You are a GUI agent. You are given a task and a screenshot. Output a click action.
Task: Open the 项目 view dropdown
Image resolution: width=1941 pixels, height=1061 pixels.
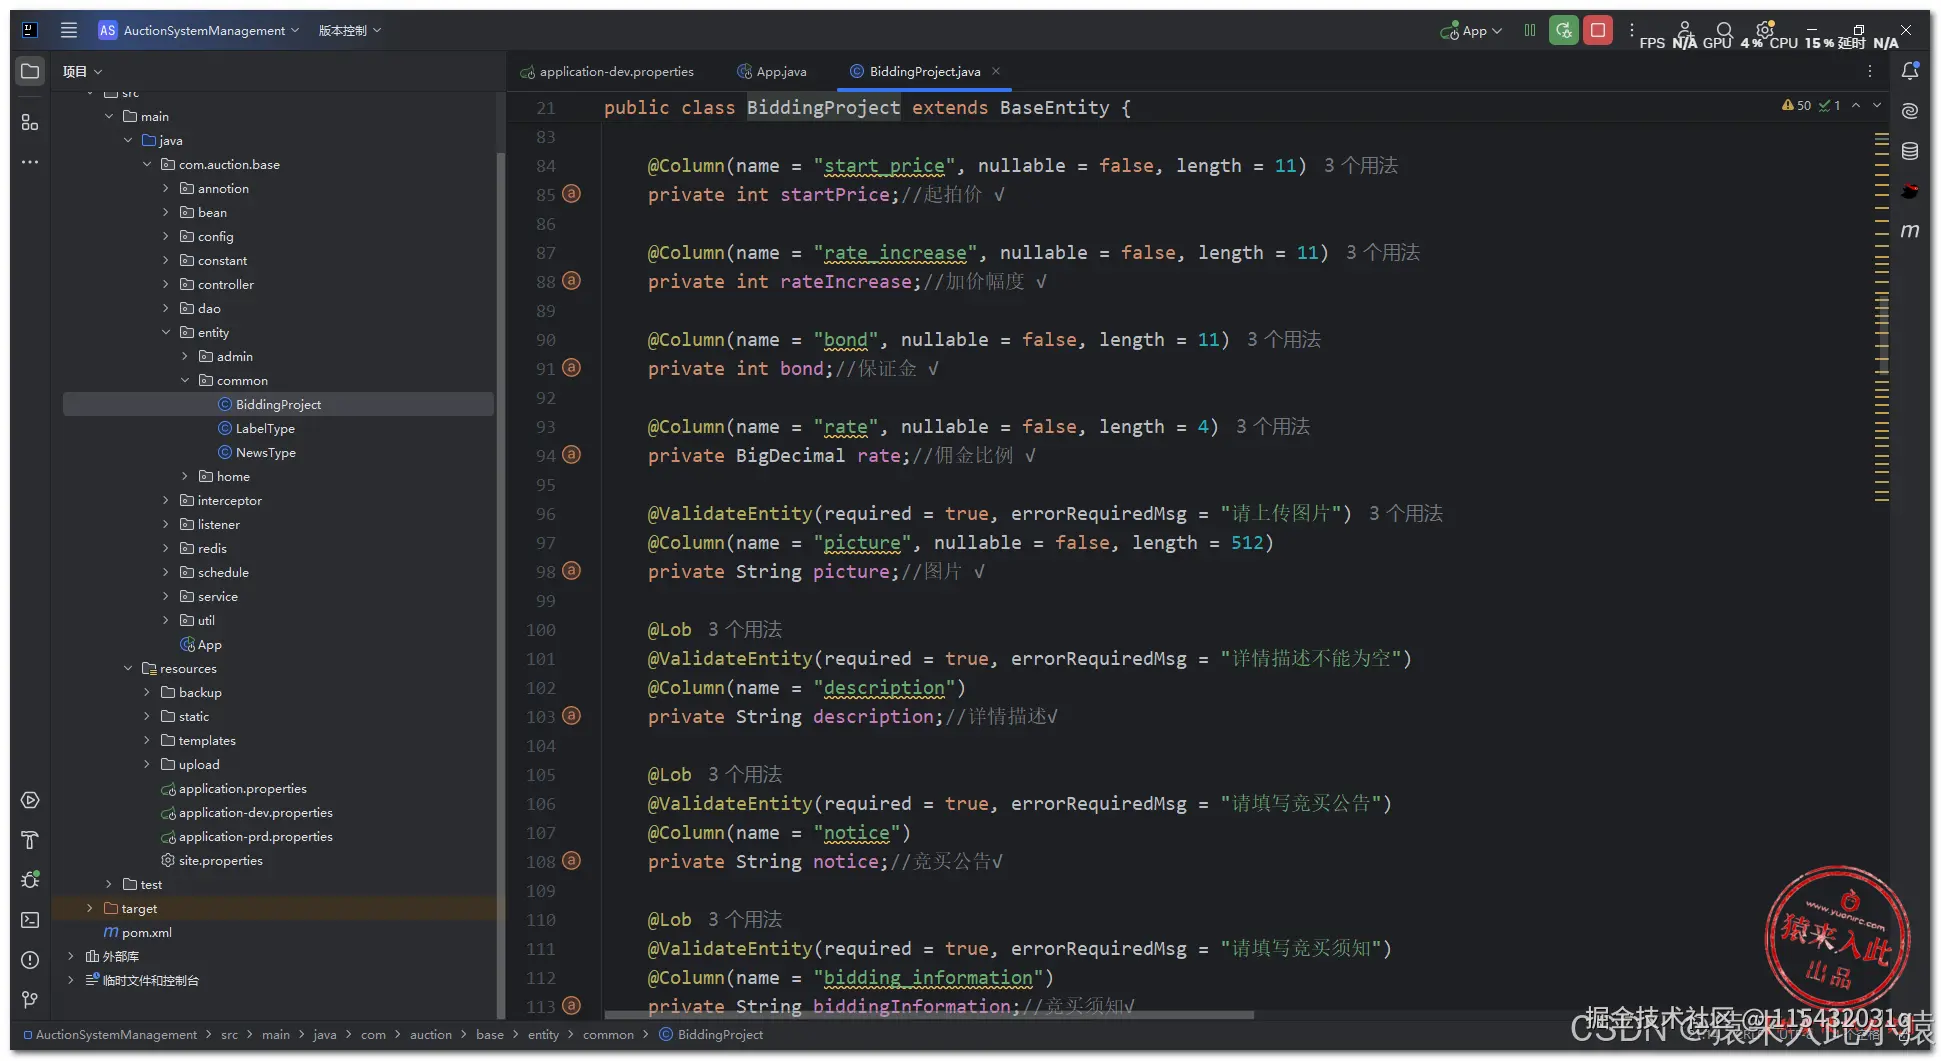tap(82, 71)
